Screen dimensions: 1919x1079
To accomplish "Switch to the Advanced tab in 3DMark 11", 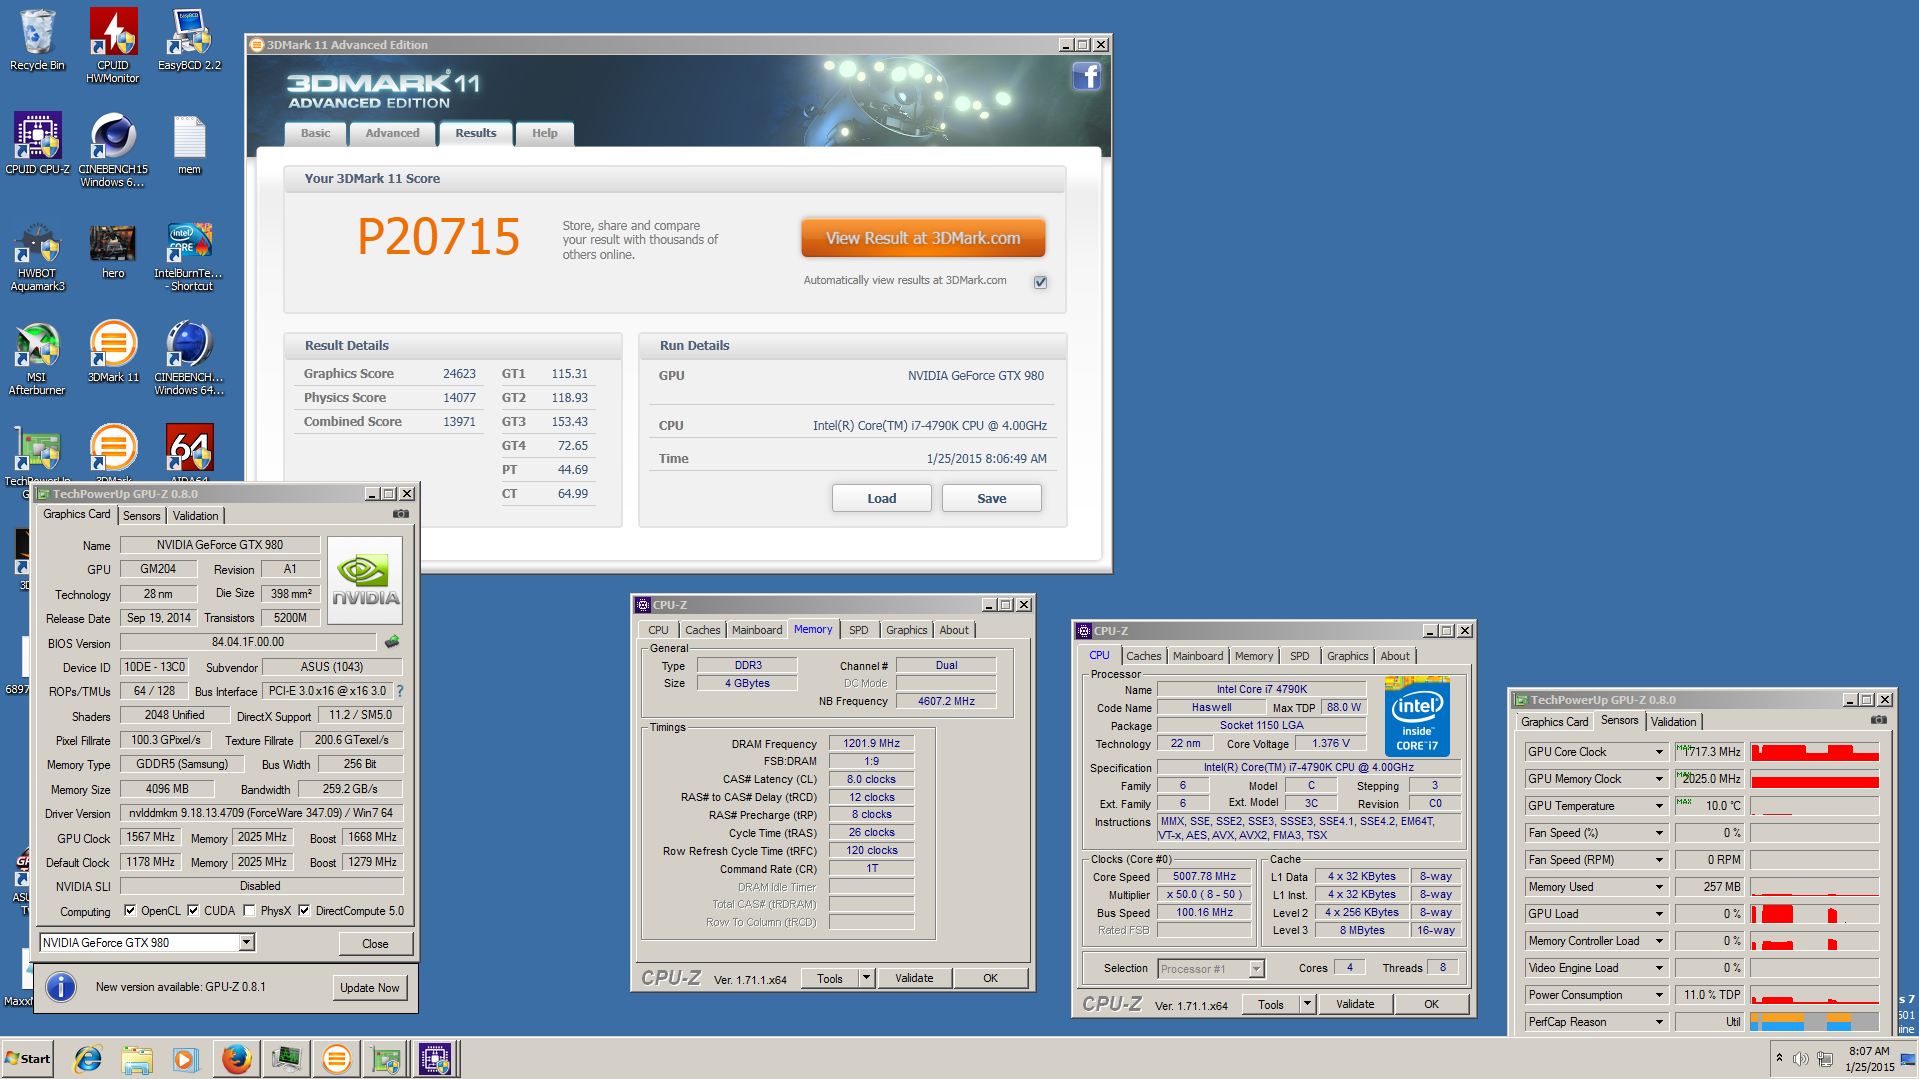I will pyautogui.click(x=392, y=133).
